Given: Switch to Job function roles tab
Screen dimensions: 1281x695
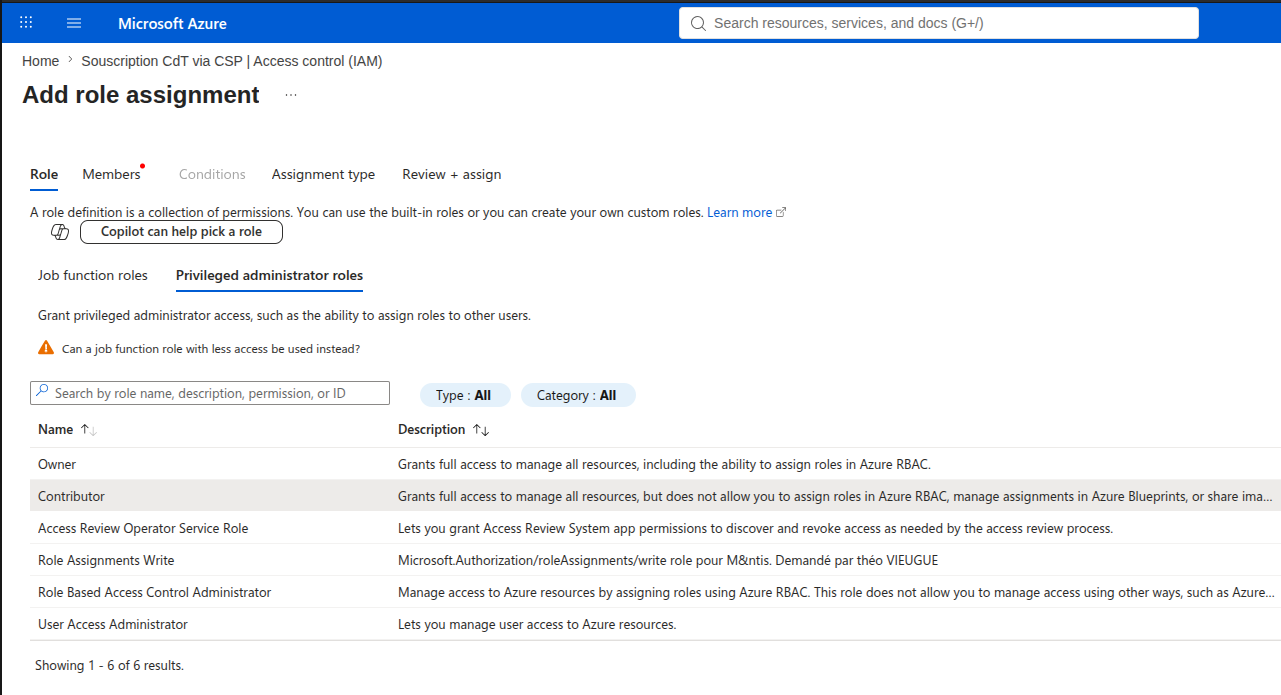Looking at the screenshot, I should coord(93,275).
